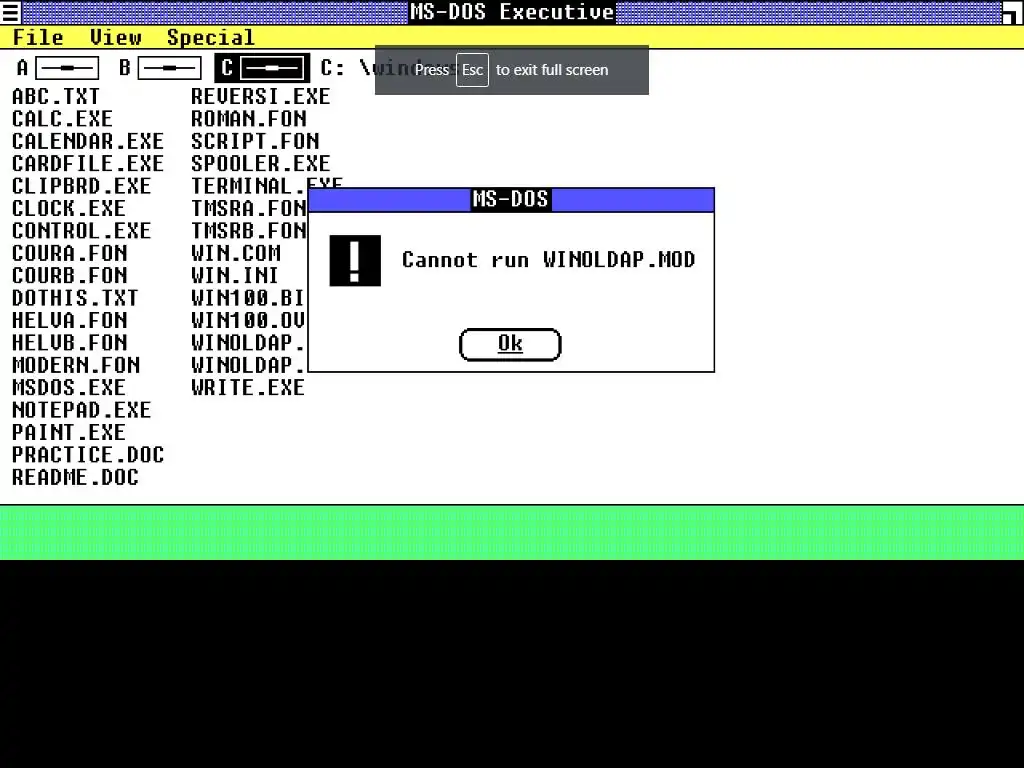1024x768 pixels.
Task: Select file WIN100.BI
Action: (x=248, y=298)
